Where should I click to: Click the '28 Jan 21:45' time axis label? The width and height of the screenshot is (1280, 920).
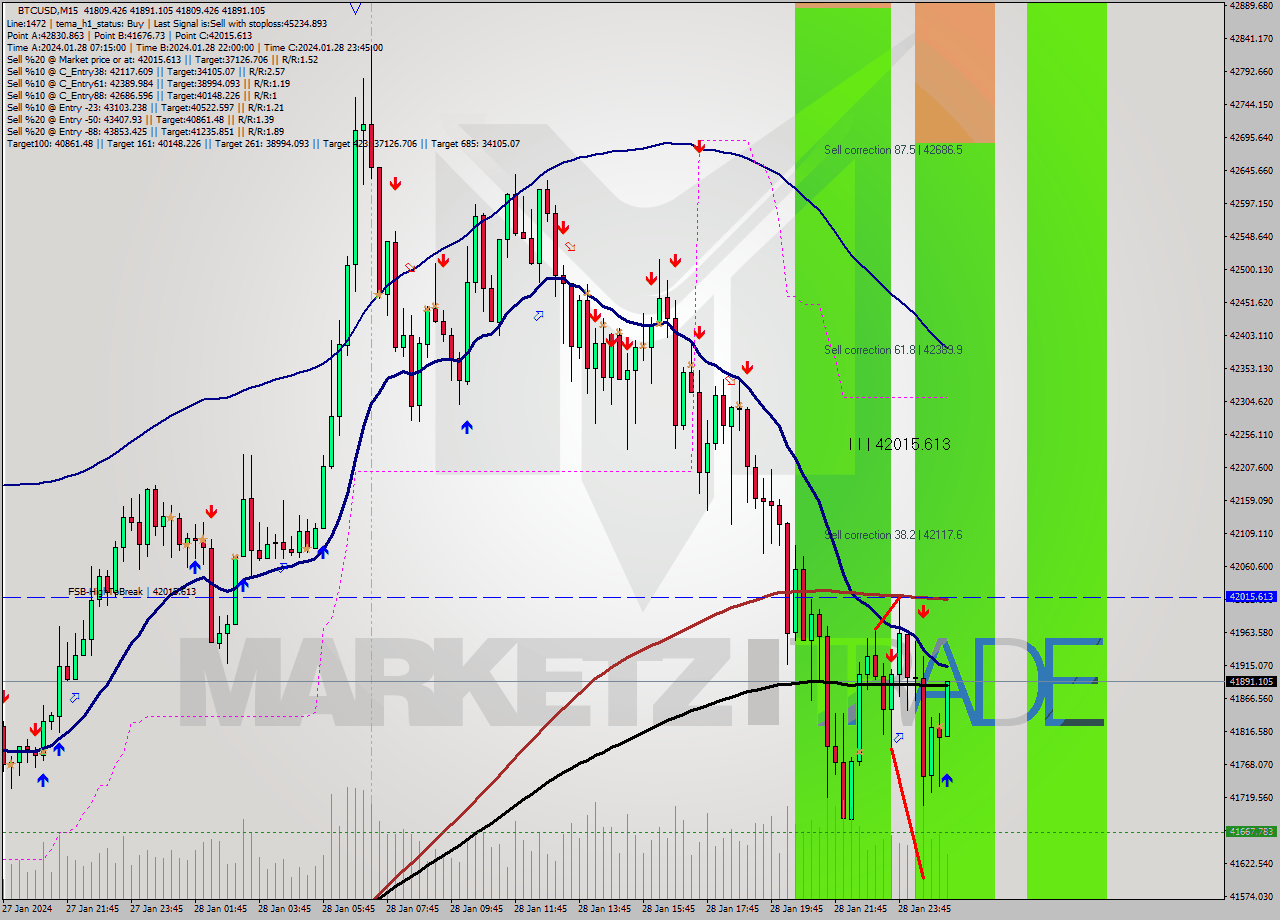click(860, 909)
